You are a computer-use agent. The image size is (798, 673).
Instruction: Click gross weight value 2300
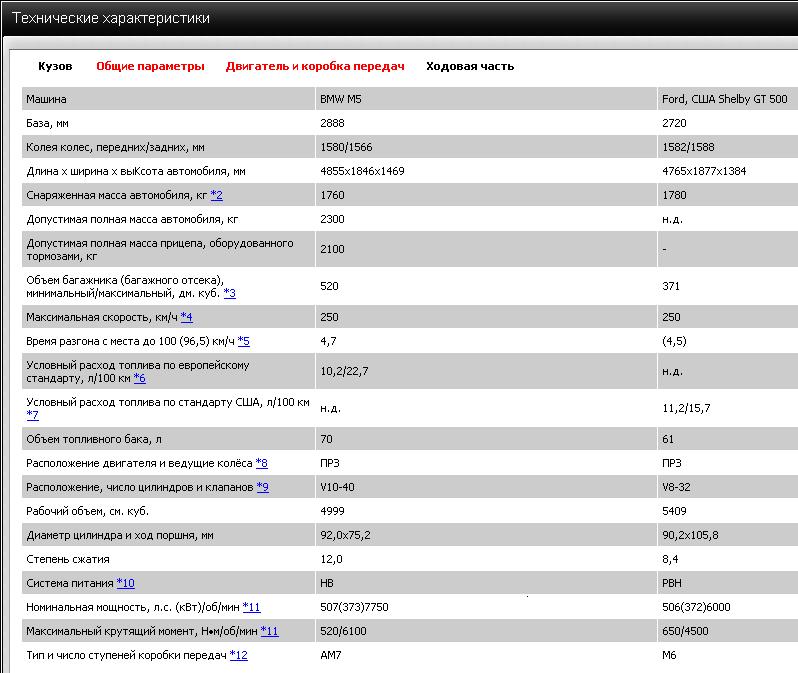(332, 219)
